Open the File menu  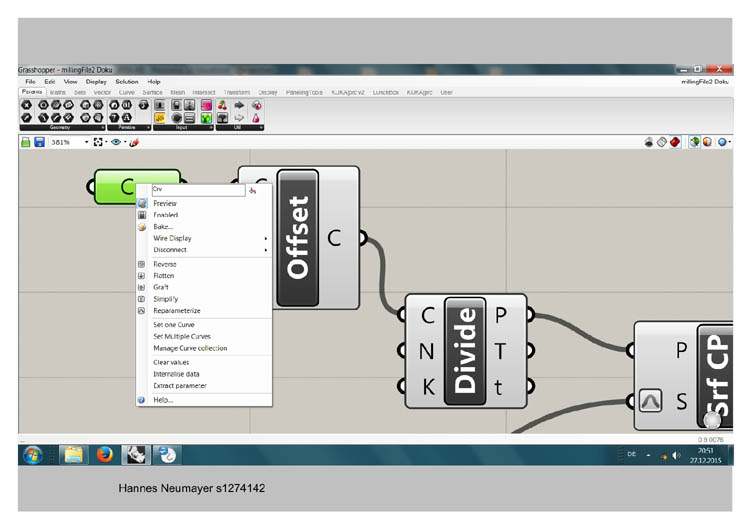[30, 82]
